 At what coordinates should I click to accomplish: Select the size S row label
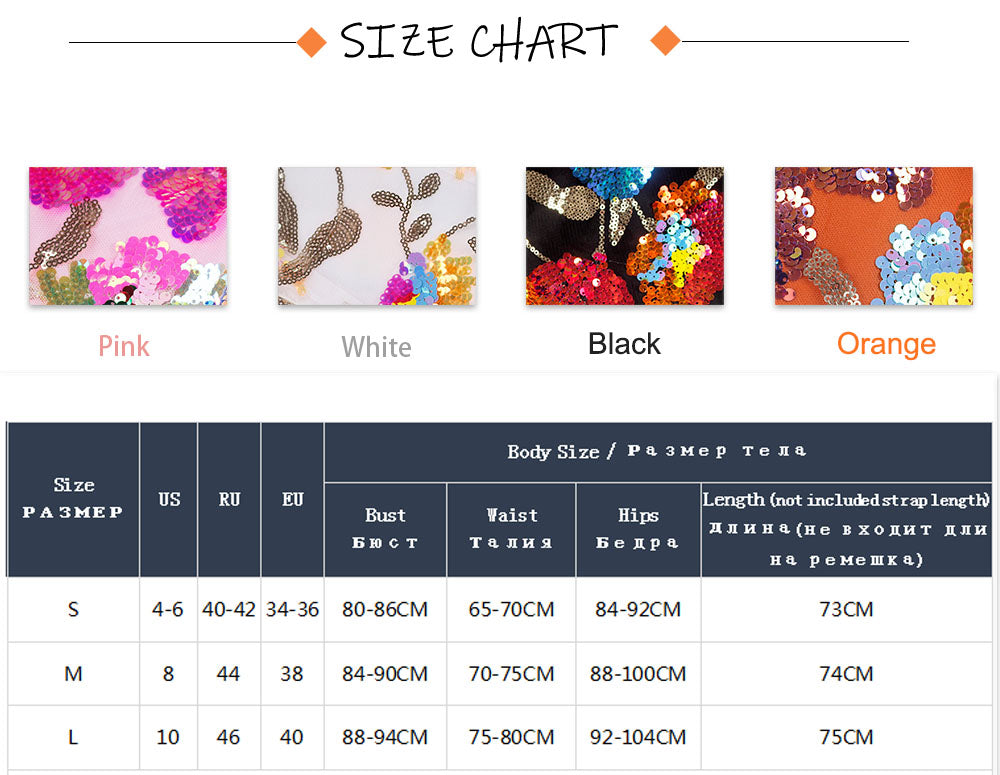coord(73,608)
